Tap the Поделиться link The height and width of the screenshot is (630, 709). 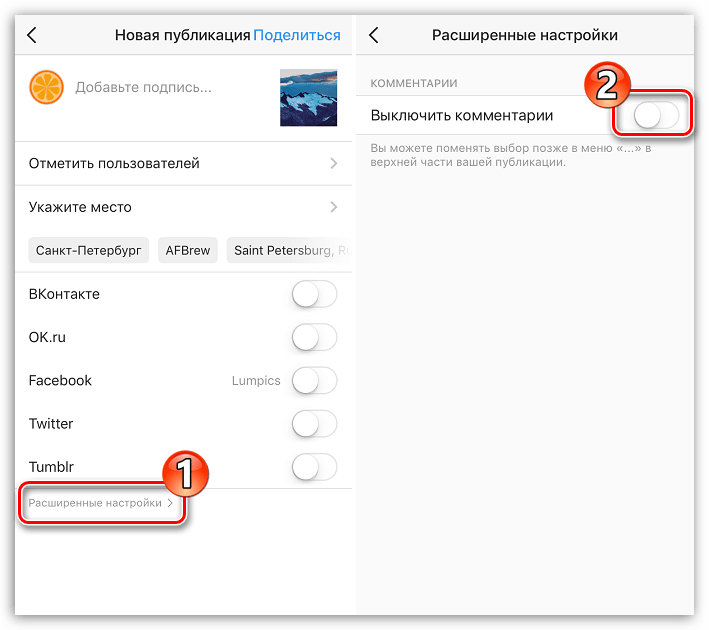pos(297,35)
